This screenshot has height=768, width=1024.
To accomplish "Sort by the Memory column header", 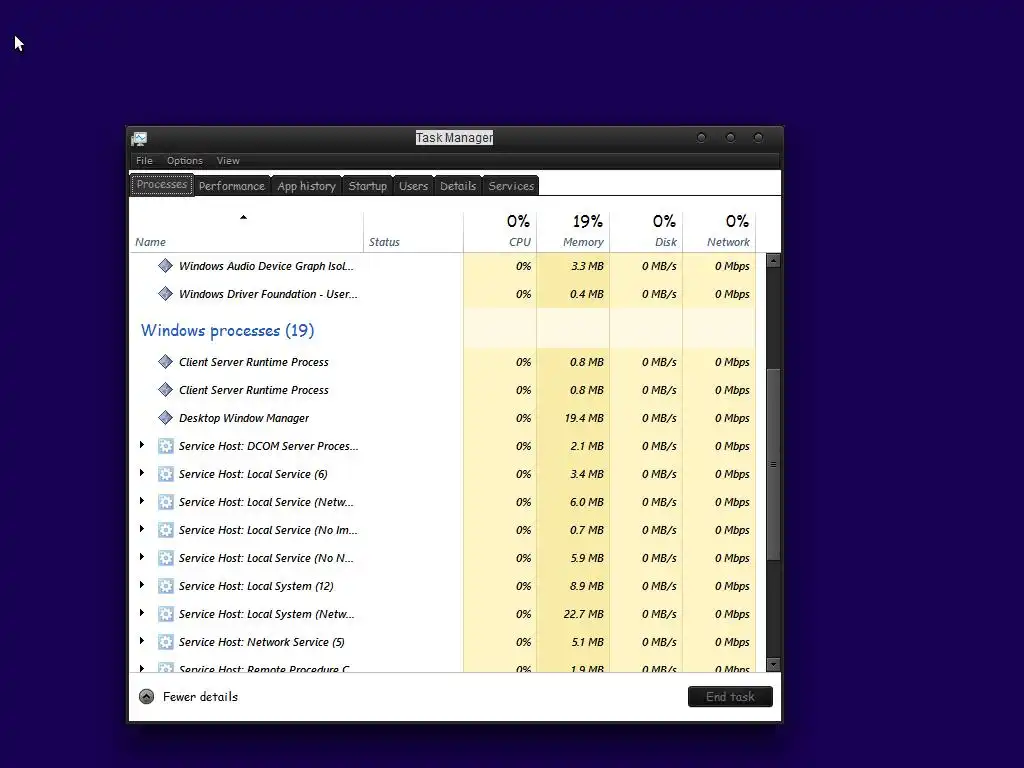I will [573, 232].
